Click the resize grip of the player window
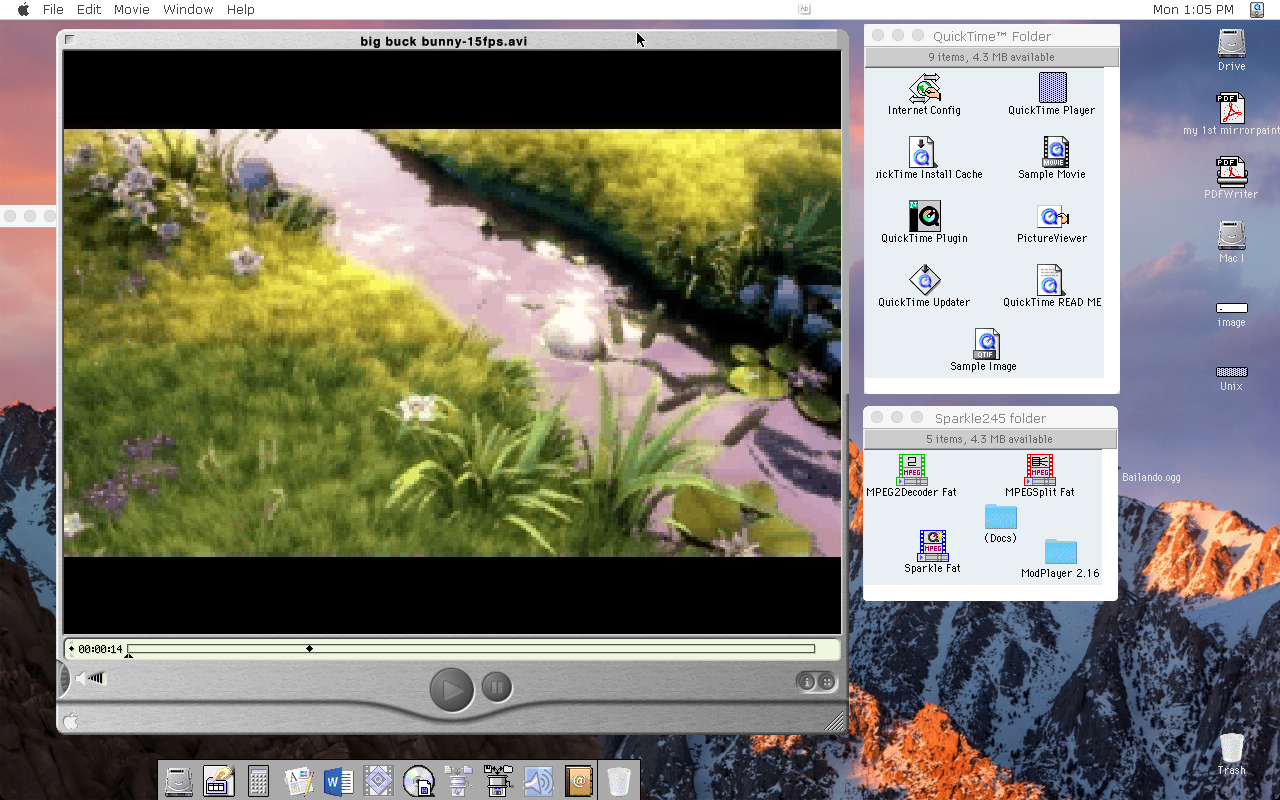Image resolution: width=1280 pixels, height=800 pixels. coord(834,720)
